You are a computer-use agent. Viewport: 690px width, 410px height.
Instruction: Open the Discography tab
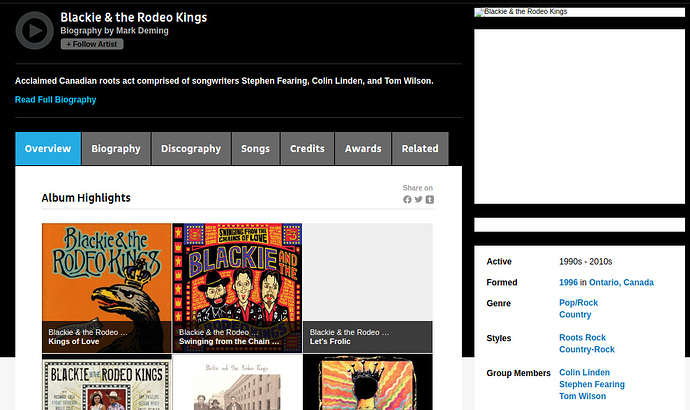point(191,149)
